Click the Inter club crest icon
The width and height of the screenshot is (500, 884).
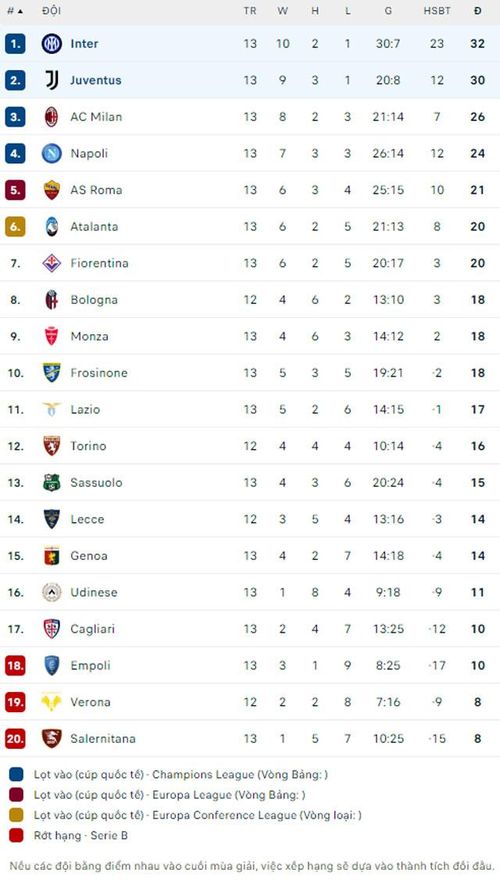point(52,43)
